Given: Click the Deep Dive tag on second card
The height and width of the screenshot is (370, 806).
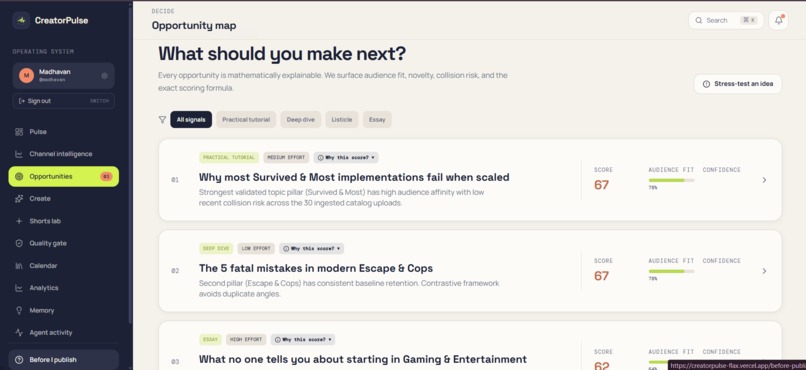Looking at the screenshot, I should click(216, 249).
